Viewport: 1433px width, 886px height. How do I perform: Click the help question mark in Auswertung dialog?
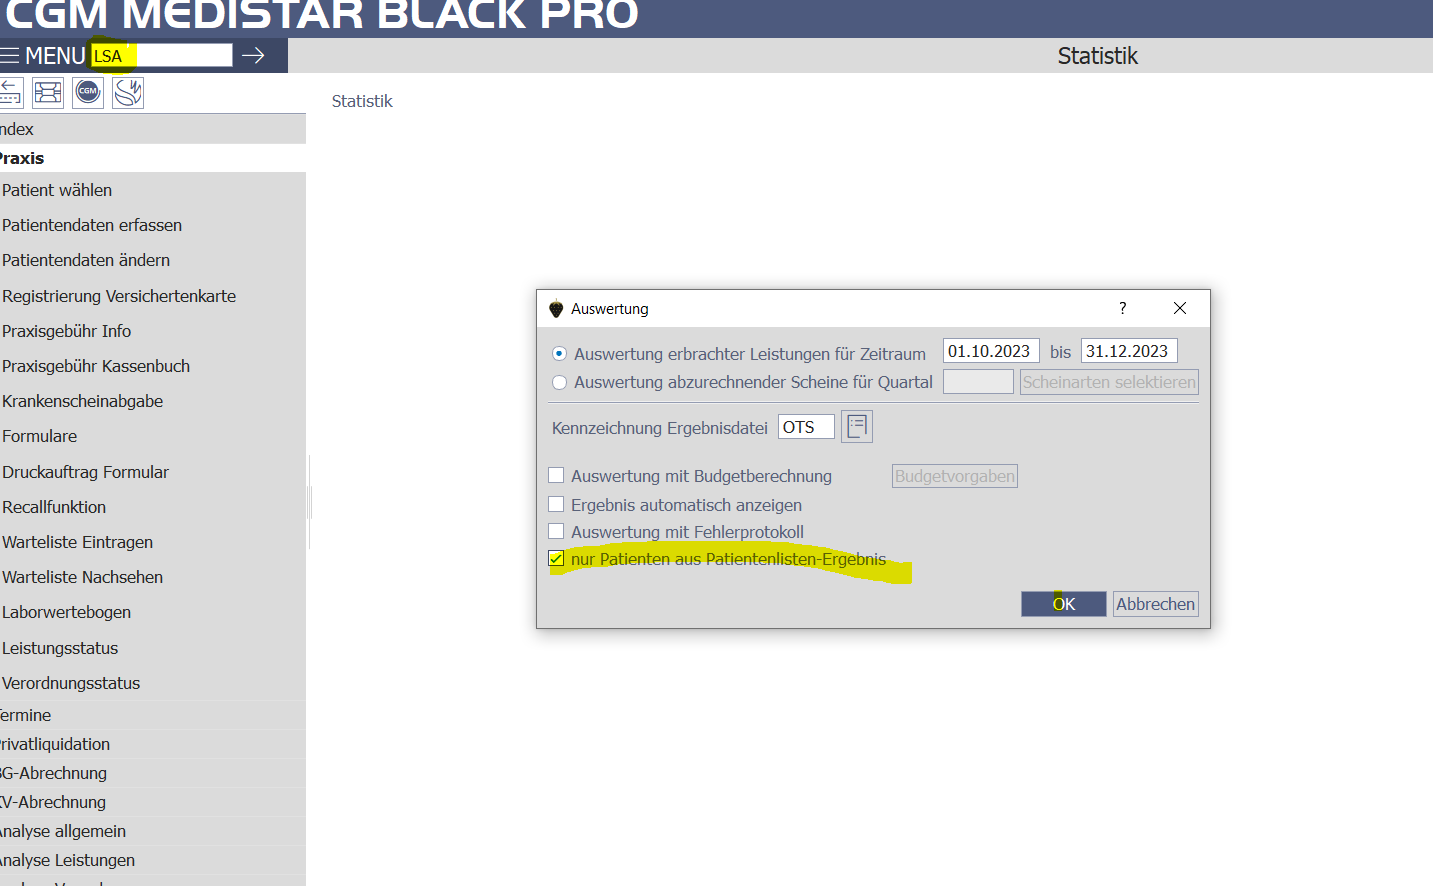(1122, 308)
